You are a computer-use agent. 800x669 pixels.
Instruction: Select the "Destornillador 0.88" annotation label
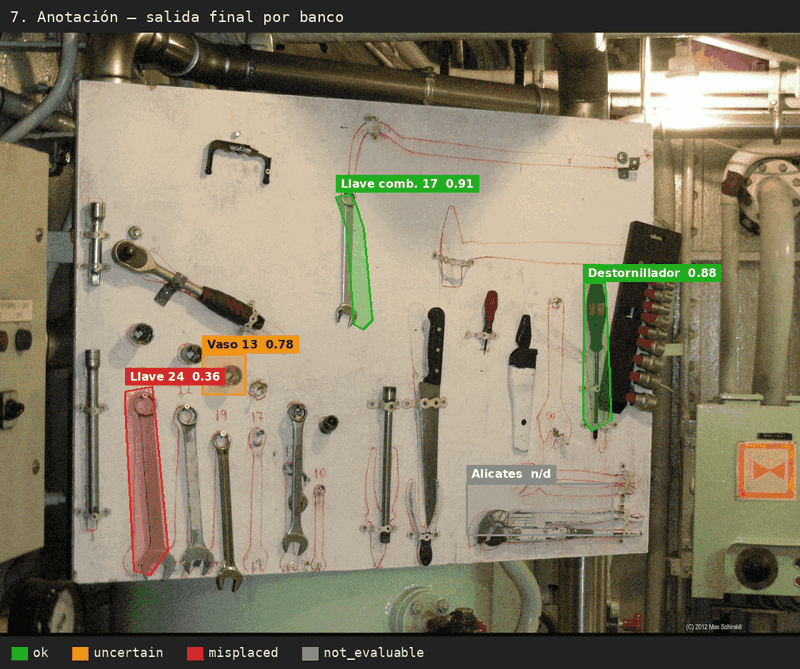[x=652, y=273]
